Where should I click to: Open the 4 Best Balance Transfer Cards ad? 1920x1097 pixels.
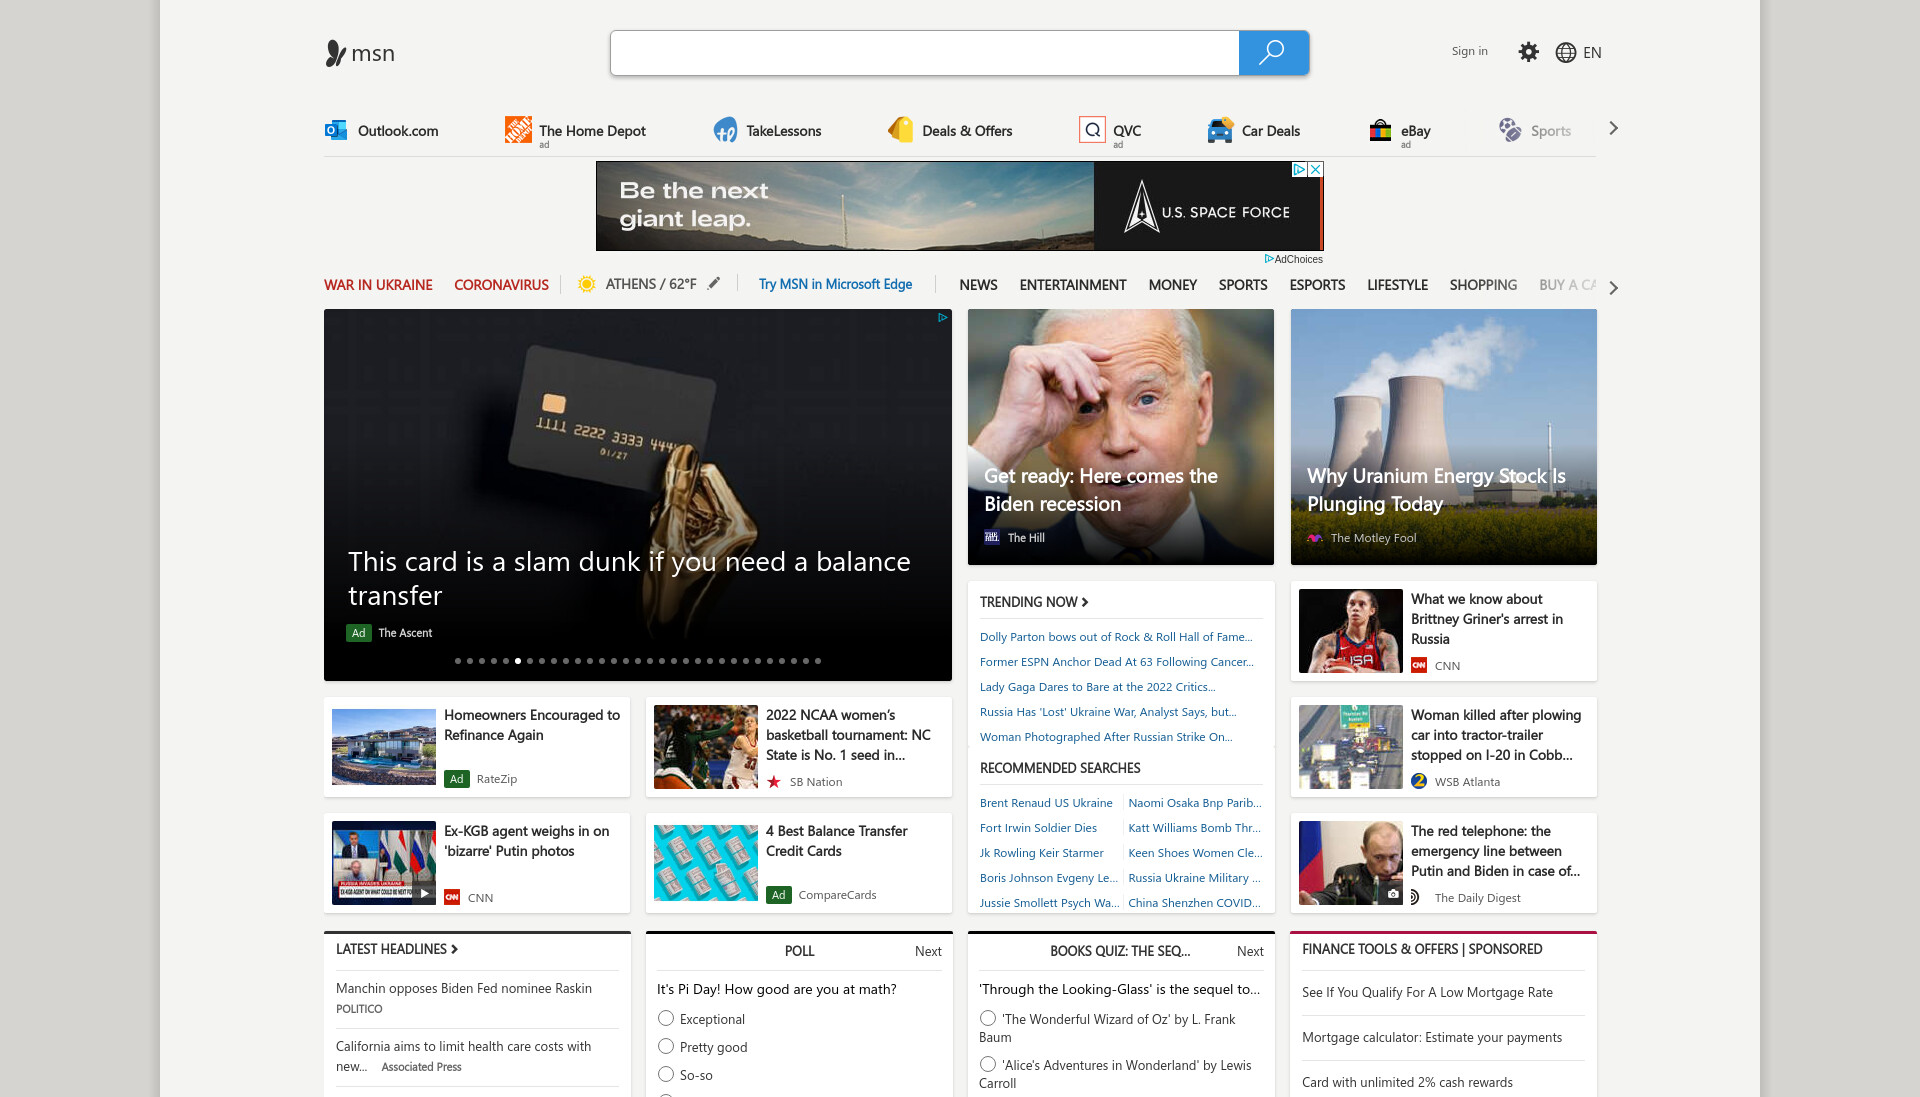coord(798,863)
